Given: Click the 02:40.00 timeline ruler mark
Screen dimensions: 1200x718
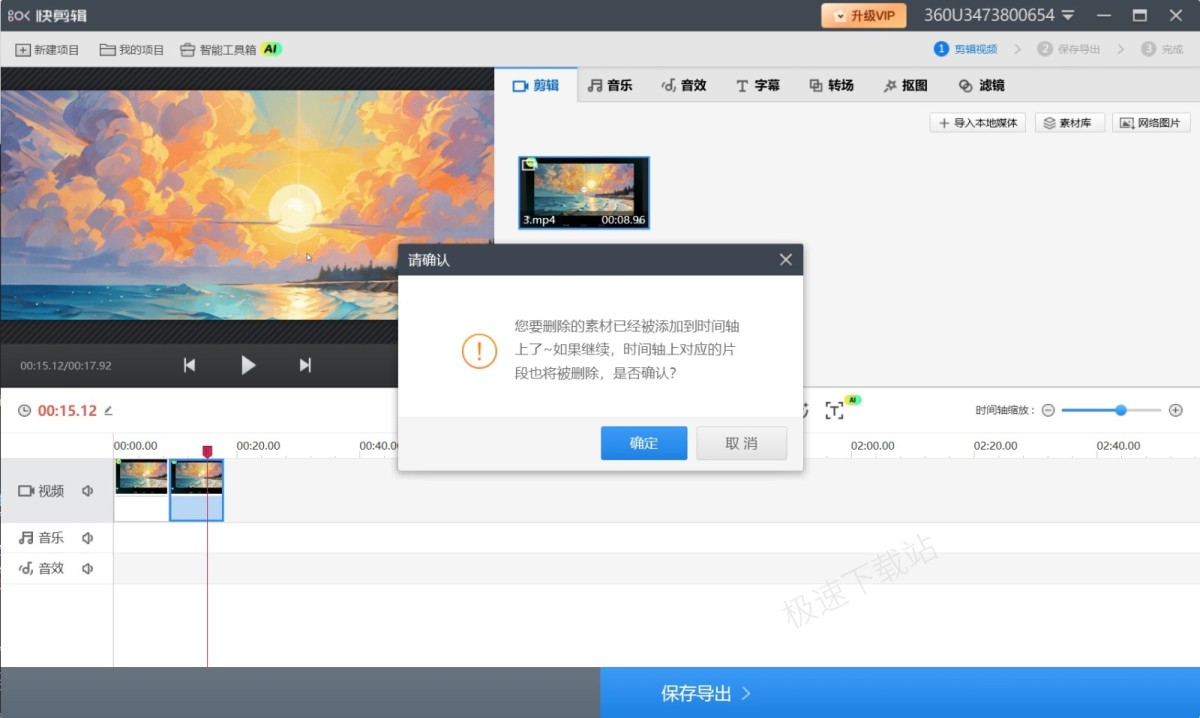Looking at the screenshot, I should tap(1119, 446).
